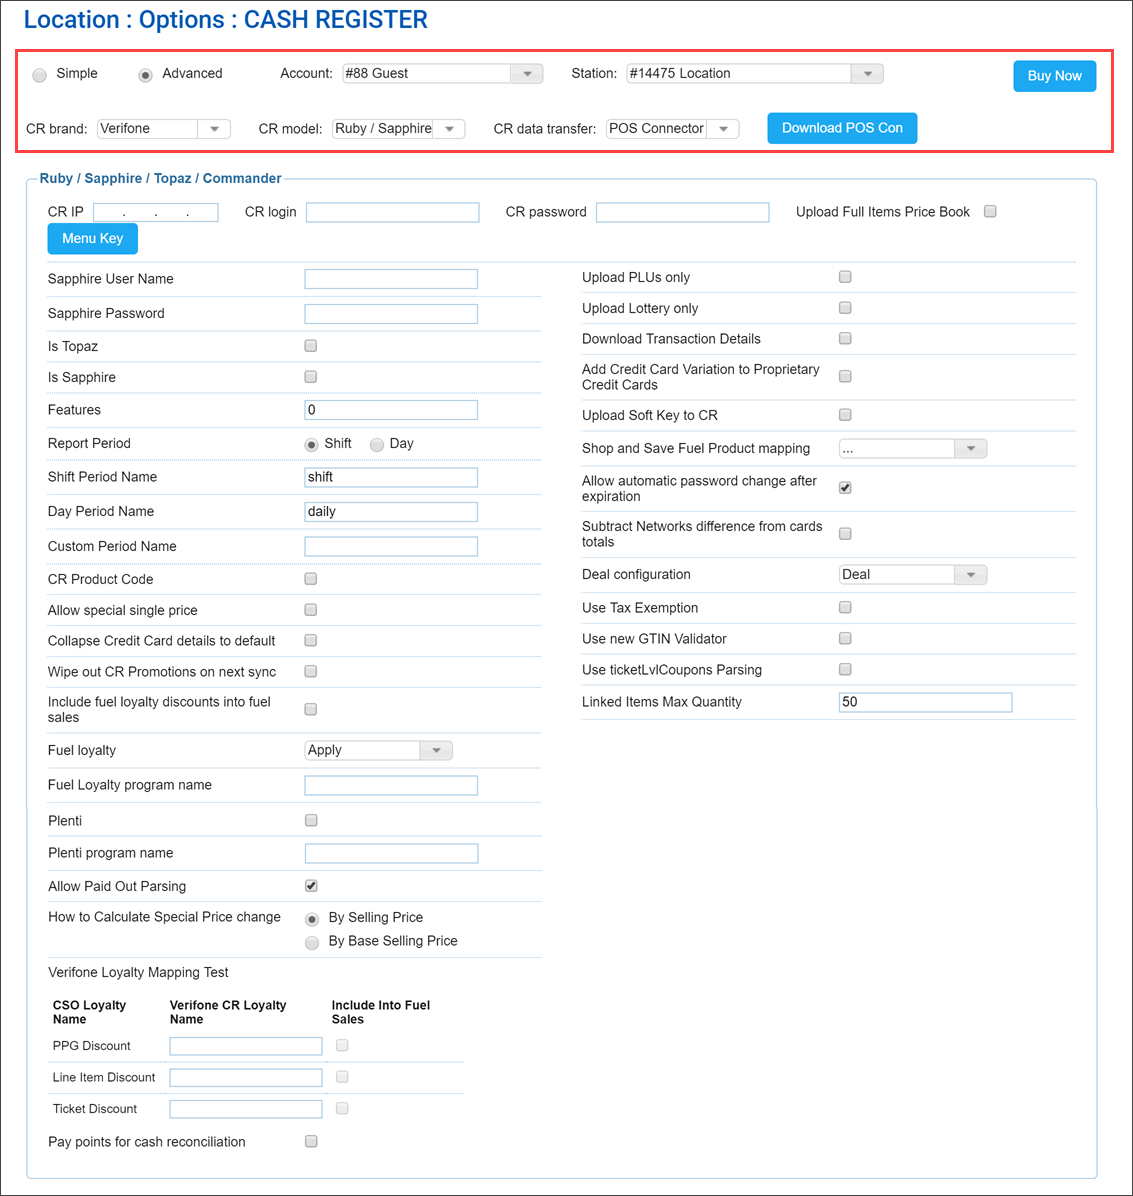Open the Fuel loyalty dropdown showing Apply

click(x=378, y=750)
